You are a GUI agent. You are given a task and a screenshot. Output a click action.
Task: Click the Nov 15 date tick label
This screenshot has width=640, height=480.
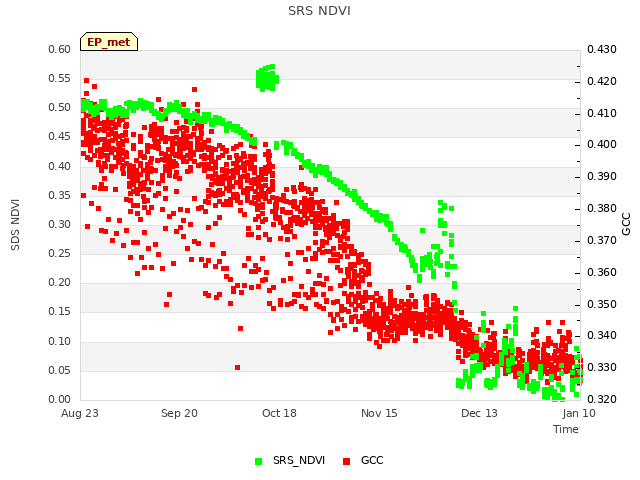379,413
